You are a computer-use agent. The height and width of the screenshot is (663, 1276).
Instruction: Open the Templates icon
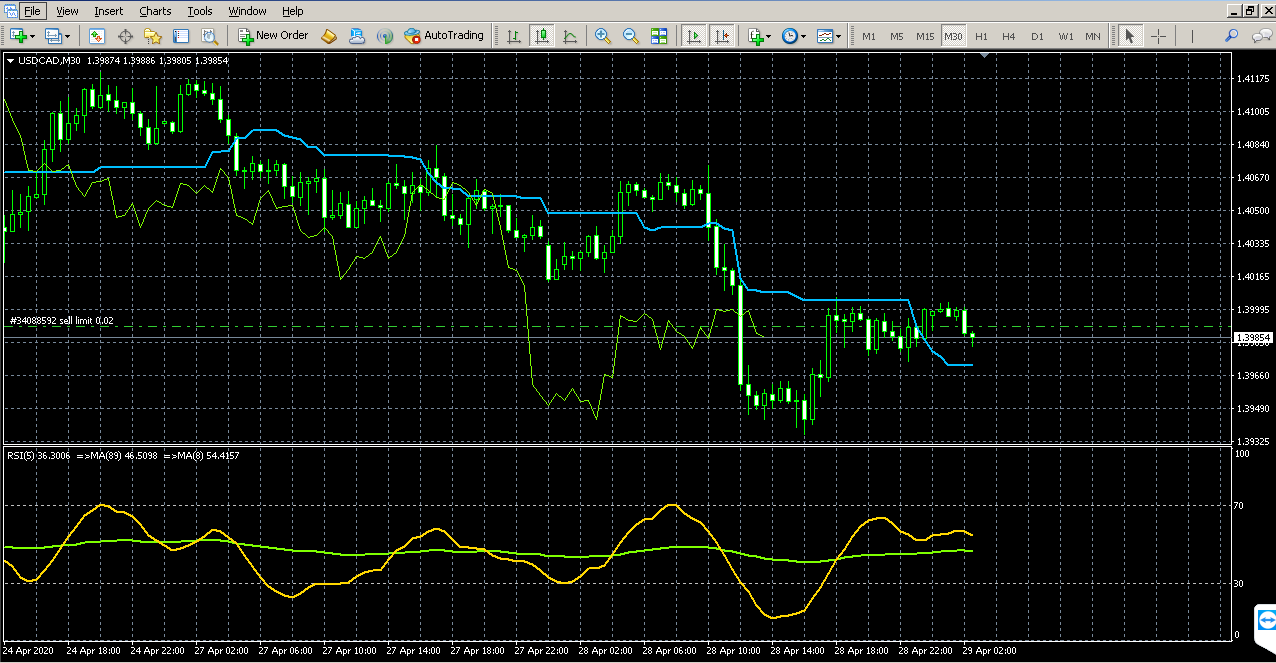point(824,36)
